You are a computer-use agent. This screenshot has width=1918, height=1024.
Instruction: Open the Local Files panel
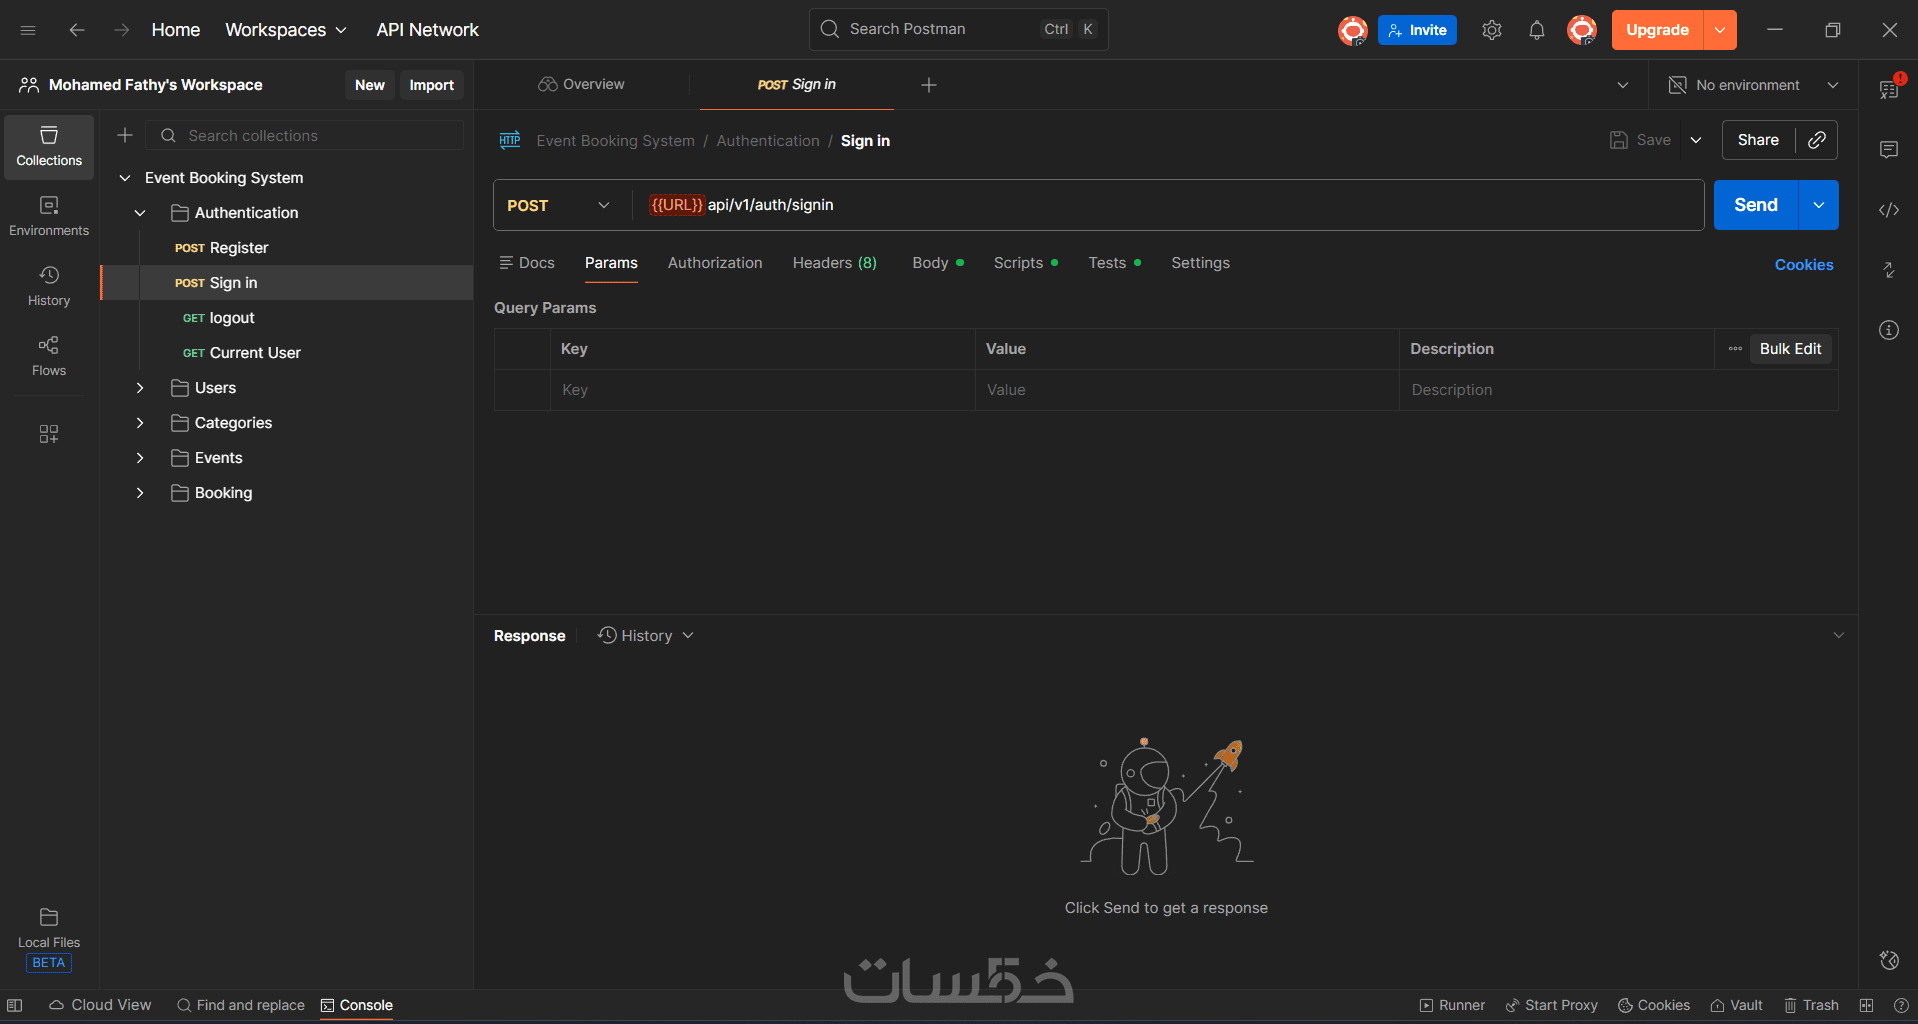(49, 939)
